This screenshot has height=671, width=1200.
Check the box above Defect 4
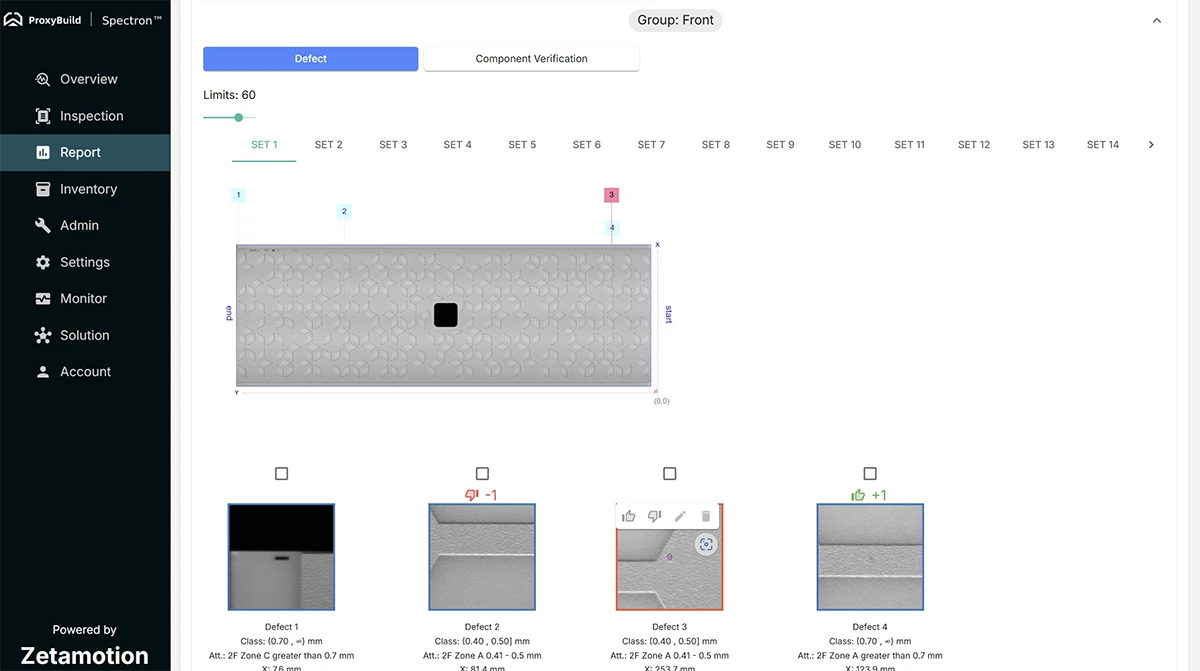(x=870, y=473)
